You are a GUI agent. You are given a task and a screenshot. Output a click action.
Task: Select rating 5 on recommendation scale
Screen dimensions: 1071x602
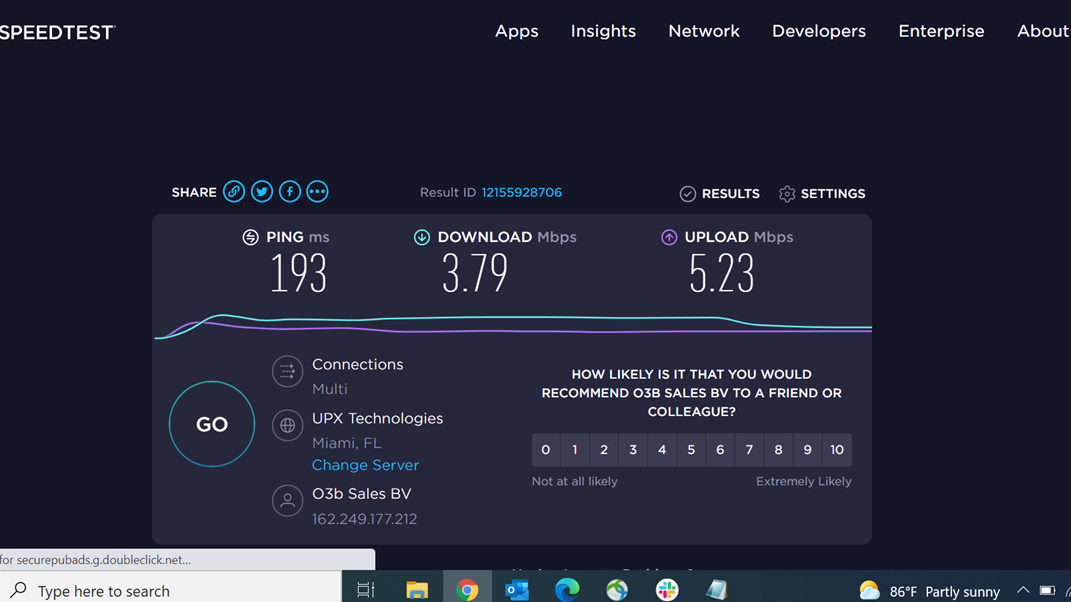point(691,450)
